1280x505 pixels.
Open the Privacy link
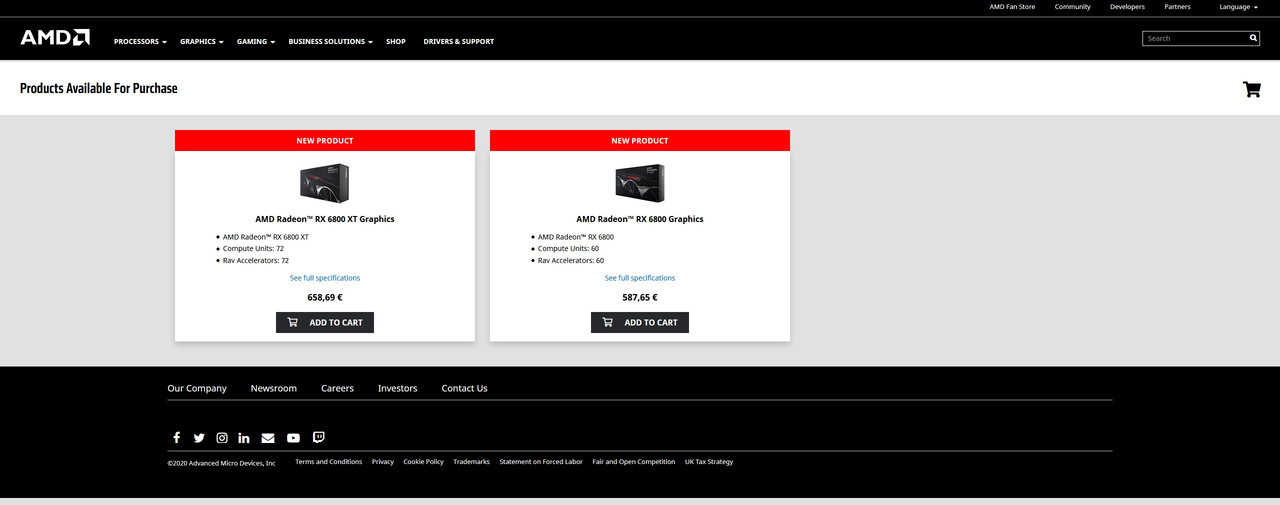[383, 462]
